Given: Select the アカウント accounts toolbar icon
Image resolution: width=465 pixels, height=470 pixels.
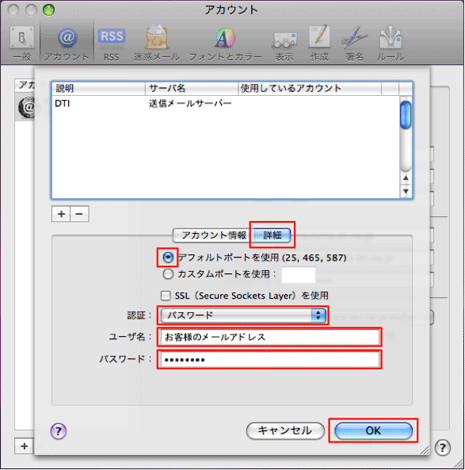Looking at the screenshot, I should point(67,44).
